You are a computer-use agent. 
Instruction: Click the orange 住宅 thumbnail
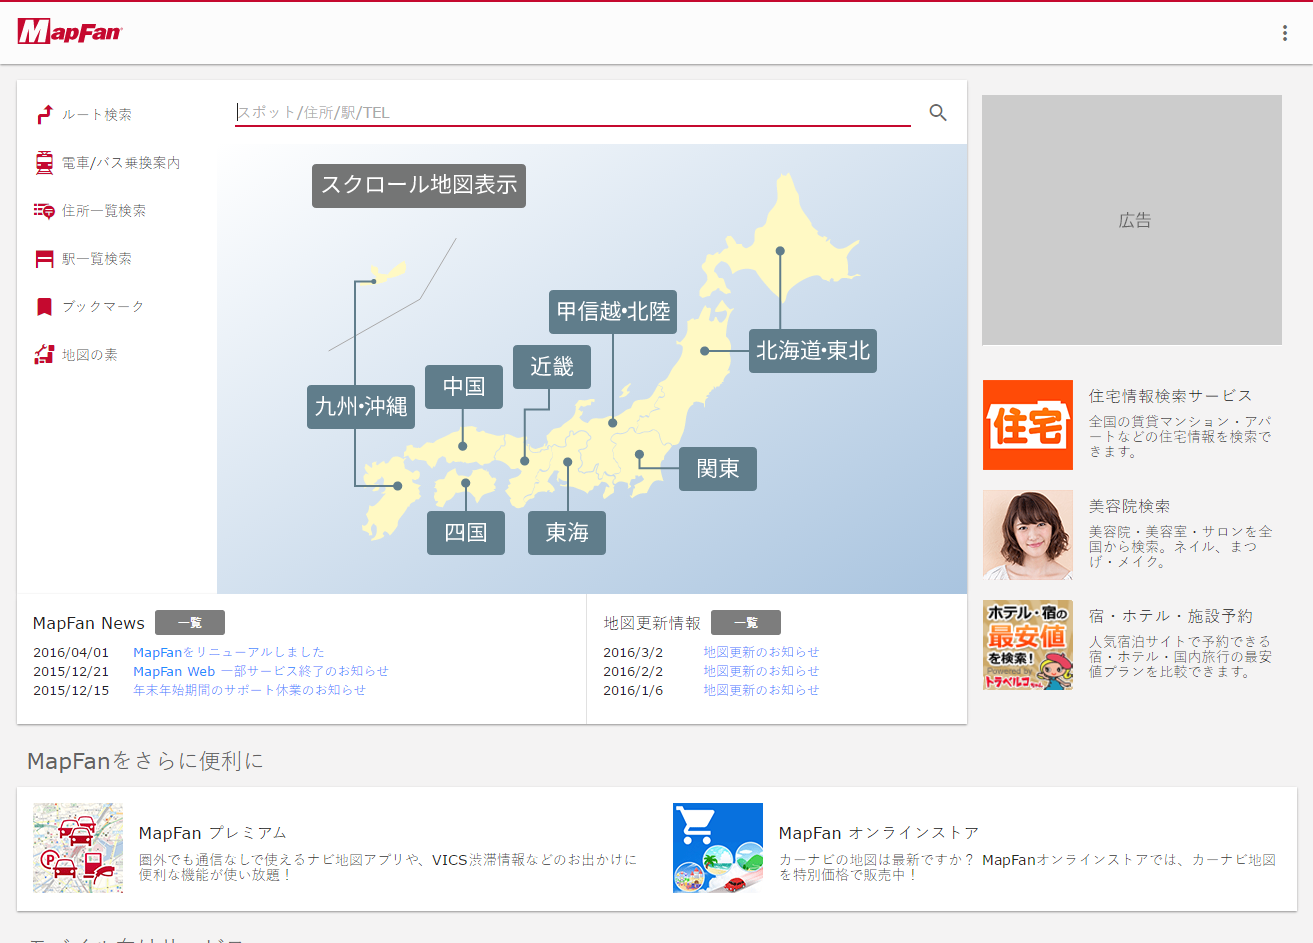(1028, 425)
